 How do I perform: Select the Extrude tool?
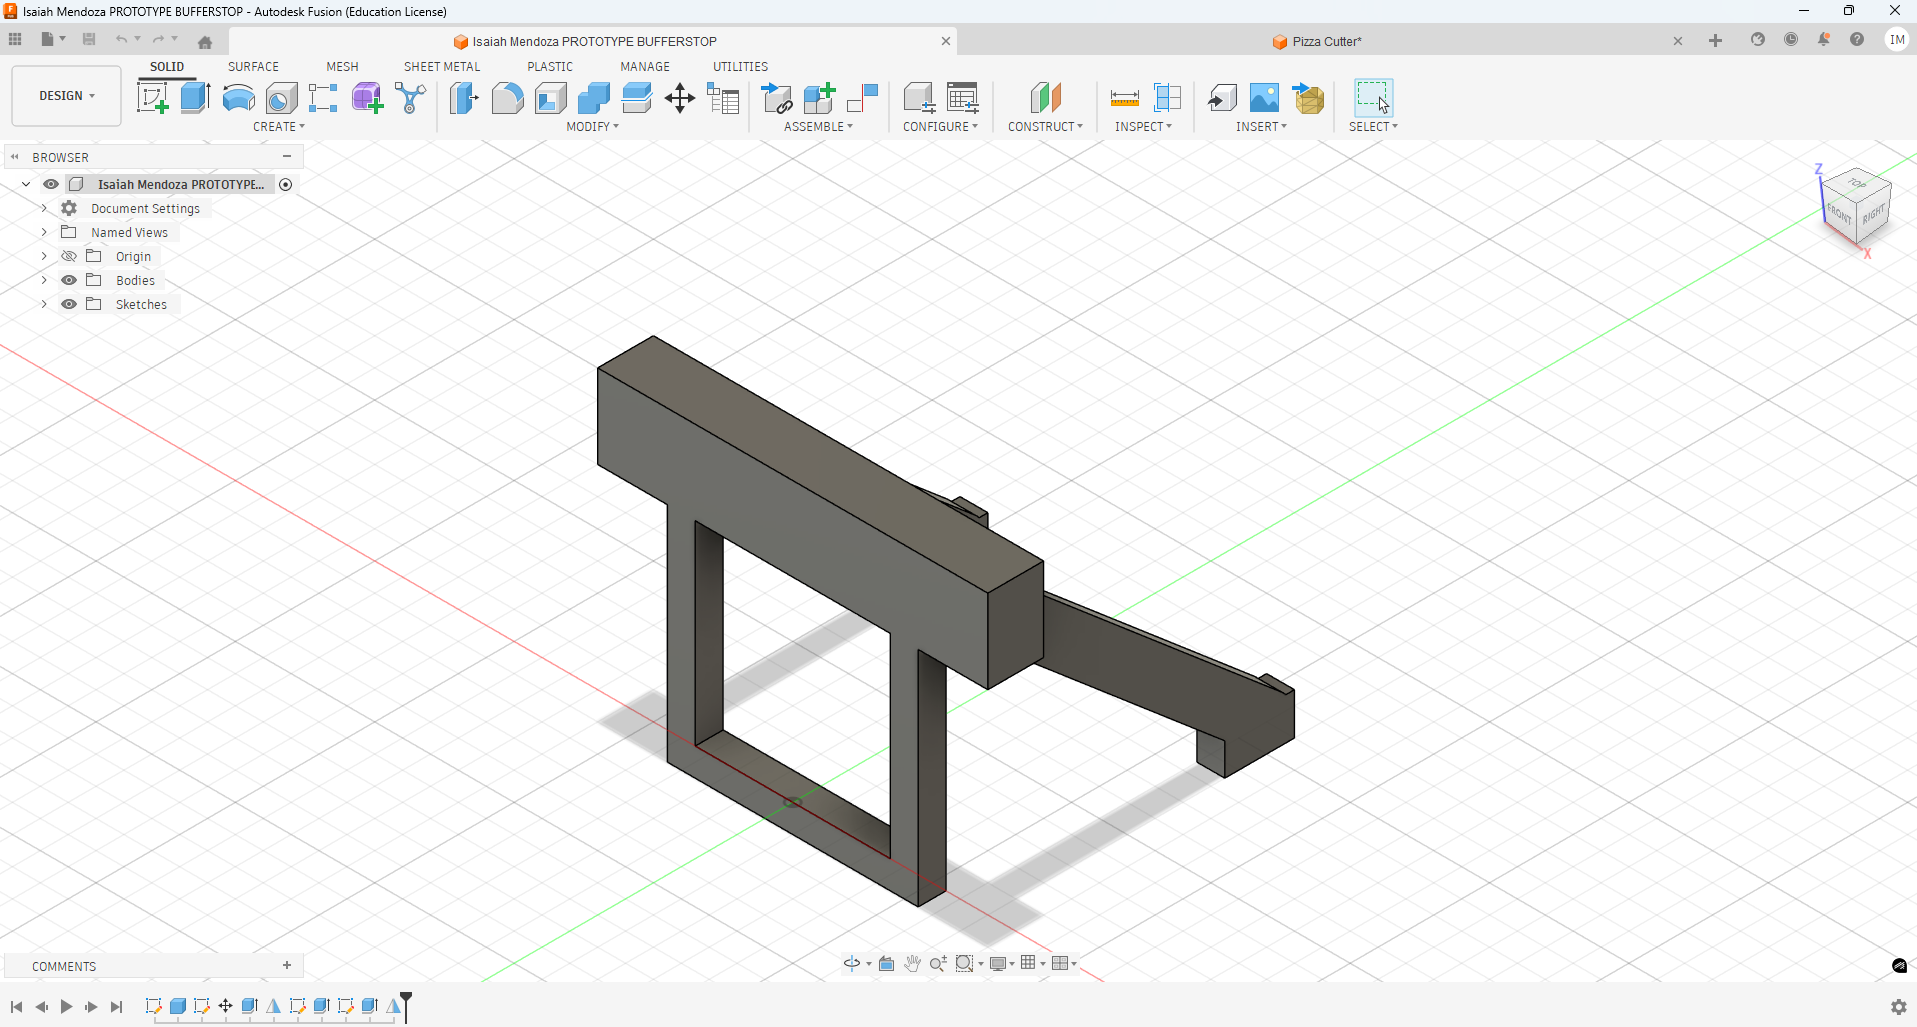click(195, 98)
